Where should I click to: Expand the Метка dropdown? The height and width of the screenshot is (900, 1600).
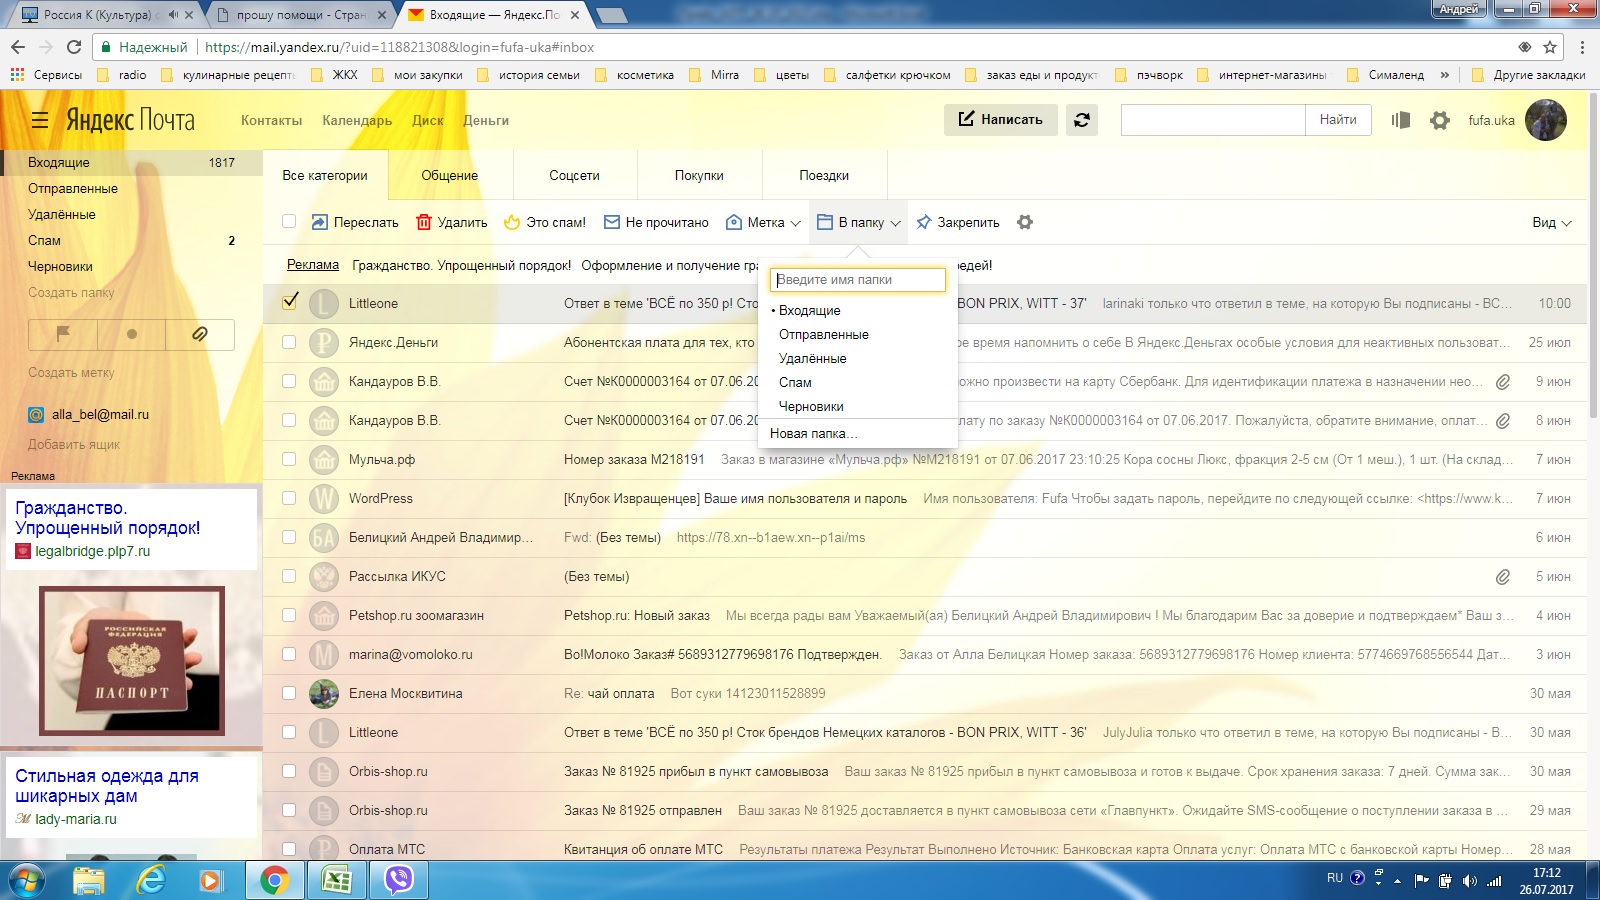(764, 222)
